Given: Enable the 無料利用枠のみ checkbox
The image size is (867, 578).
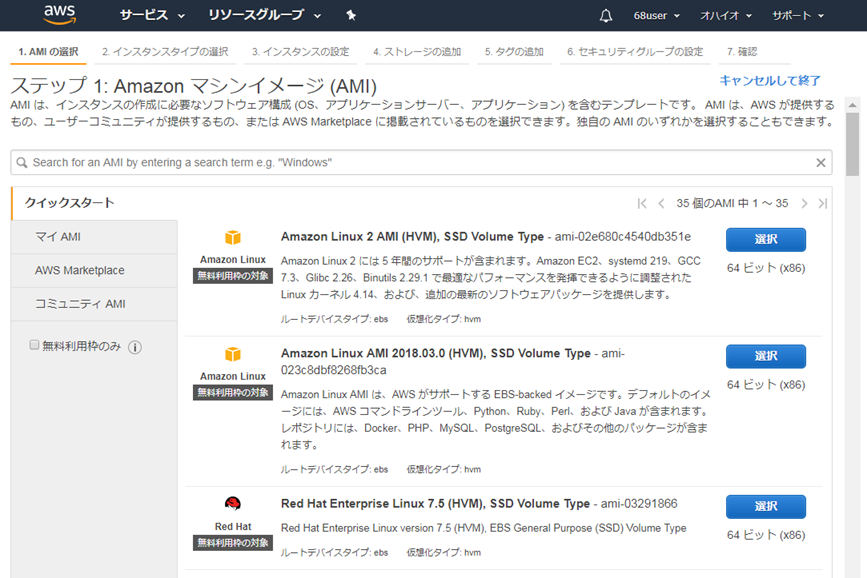Looking at the screenshot, I should pyautogui.click(x=34, y=345).
